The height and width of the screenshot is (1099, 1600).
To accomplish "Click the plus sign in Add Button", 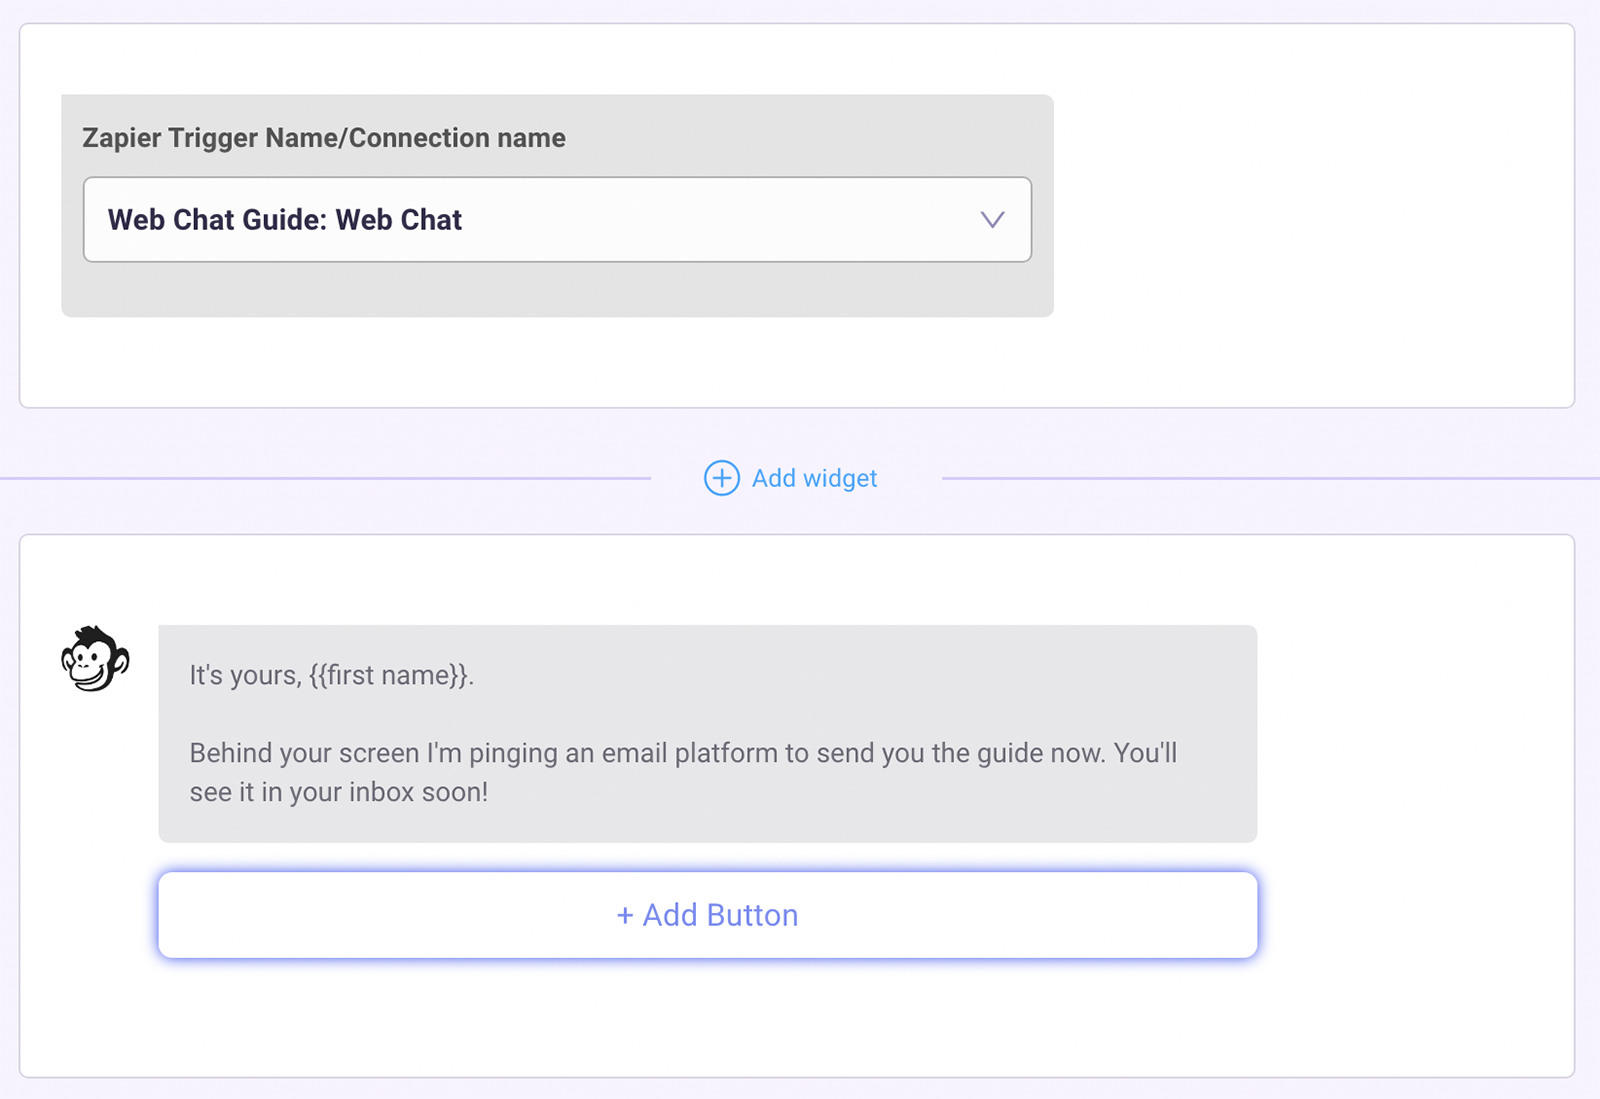I will (625, 916).
